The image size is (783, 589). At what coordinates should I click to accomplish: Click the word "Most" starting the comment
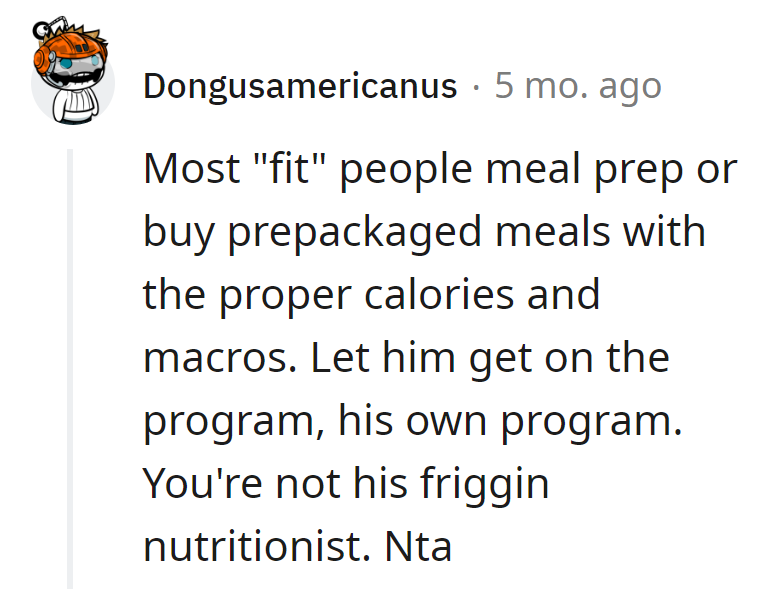(189, 169)
